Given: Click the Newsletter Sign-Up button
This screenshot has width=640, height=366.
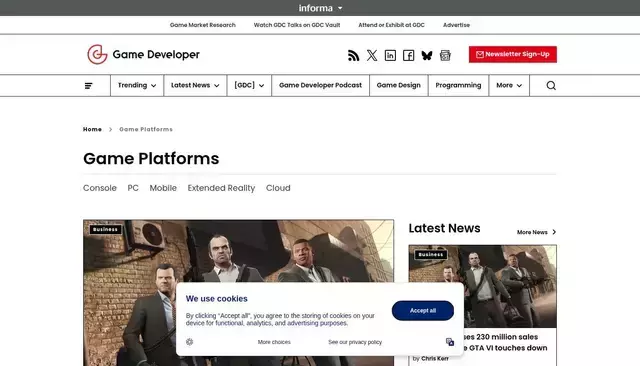Looking at the screenshot, I should [x=513, y=54].
